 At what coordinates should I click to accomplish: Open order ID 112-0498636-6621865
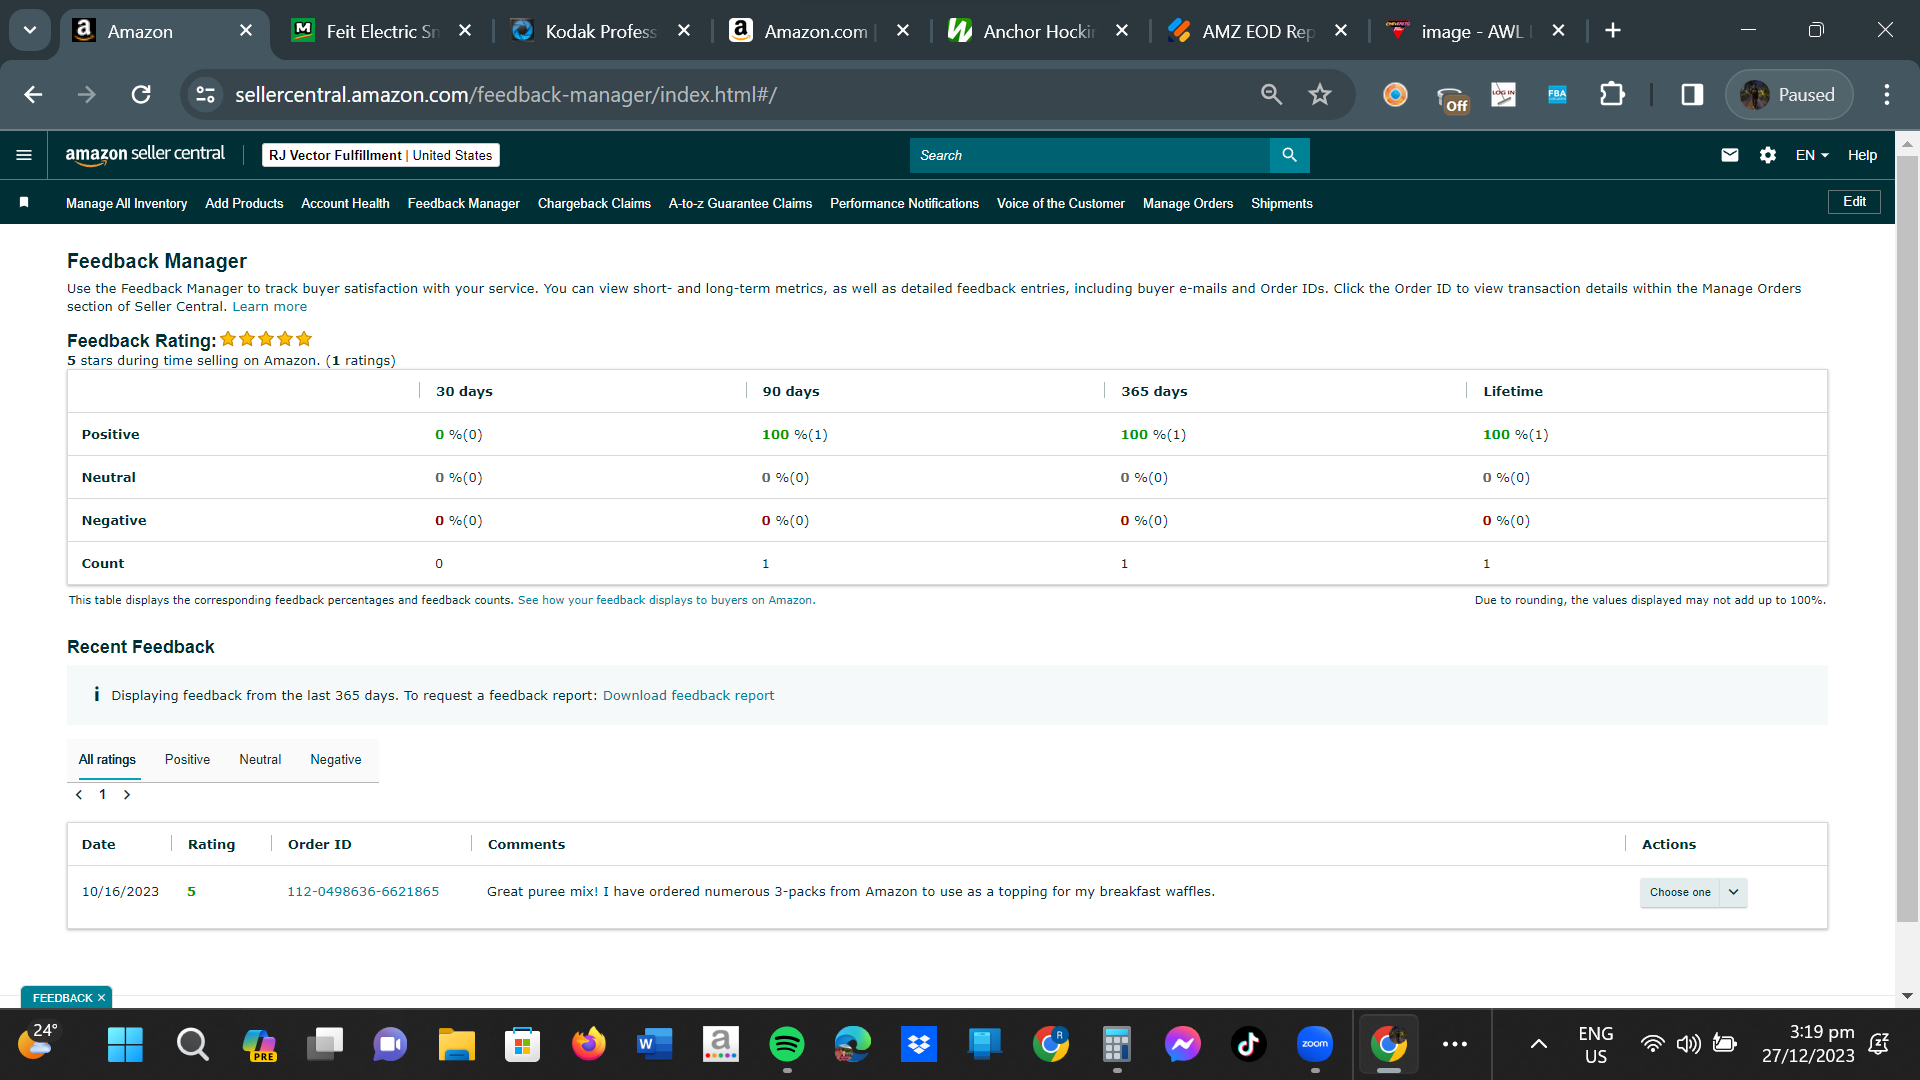pyautogui.click(x=363, y=892)
